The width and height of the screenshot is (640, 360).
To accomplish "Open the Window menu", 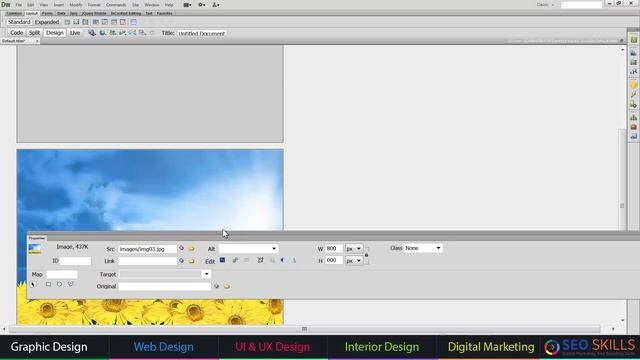I will point(152,5).
